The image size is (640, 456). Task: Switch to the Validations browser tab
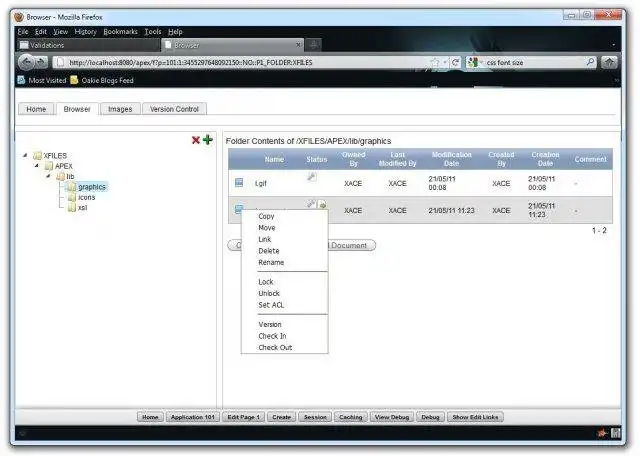88,45
